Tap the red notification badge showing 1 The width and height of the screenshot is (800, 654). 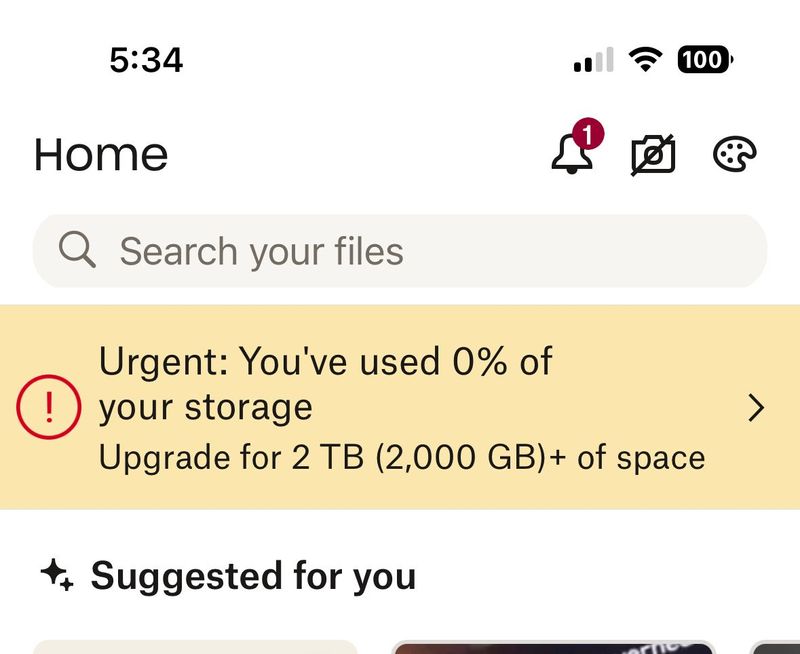tap(589, 133)
